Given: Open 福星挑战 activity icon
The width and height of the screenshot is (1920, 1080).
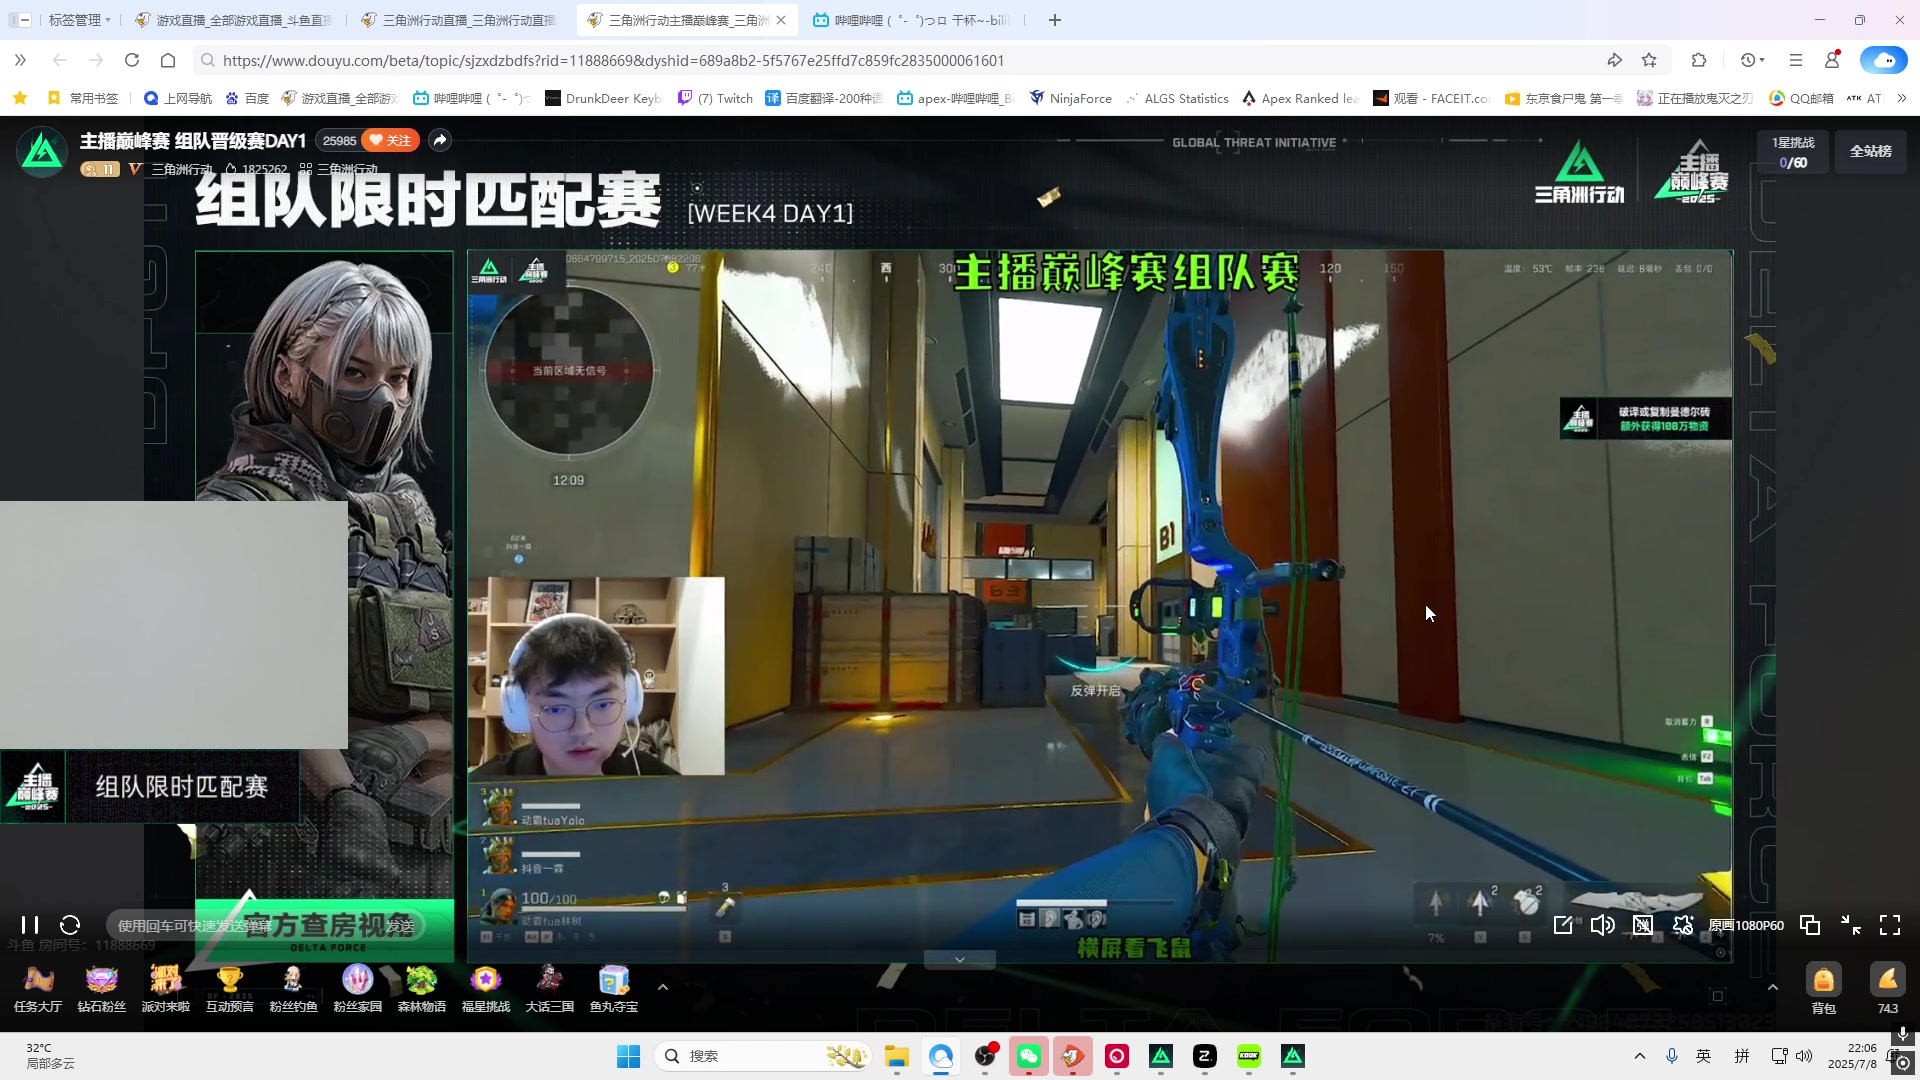Looking at the screenshot, I should click(486, 988).
